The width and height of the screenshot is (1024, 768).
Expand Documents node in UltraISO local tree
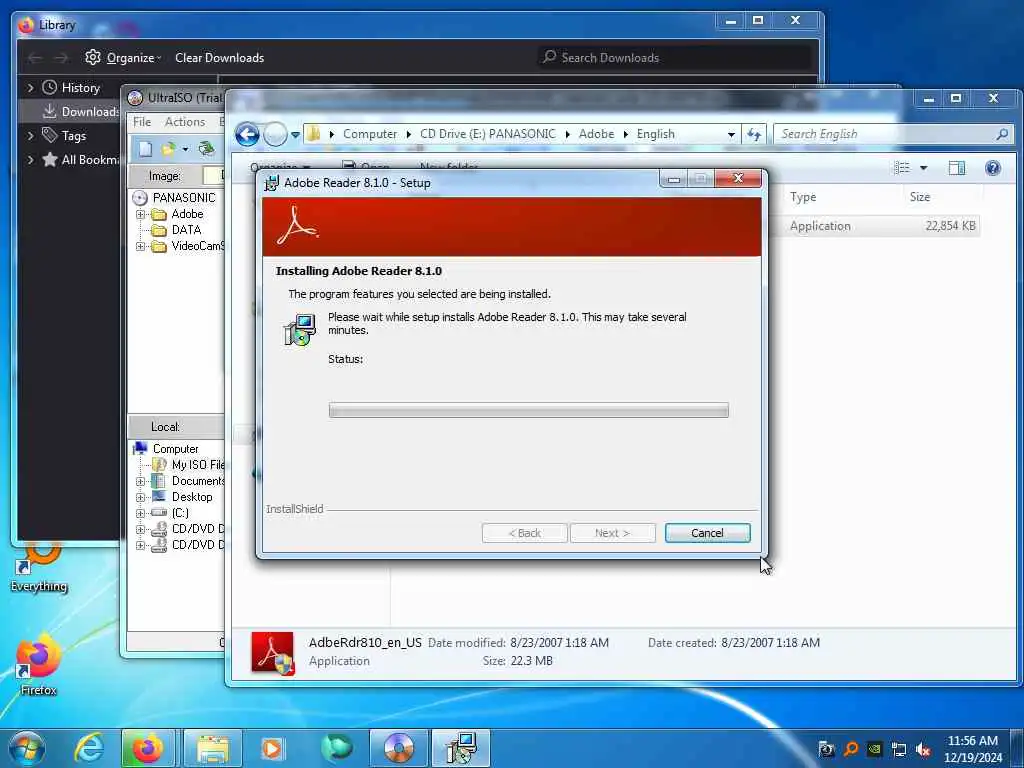tap(140, 481)
